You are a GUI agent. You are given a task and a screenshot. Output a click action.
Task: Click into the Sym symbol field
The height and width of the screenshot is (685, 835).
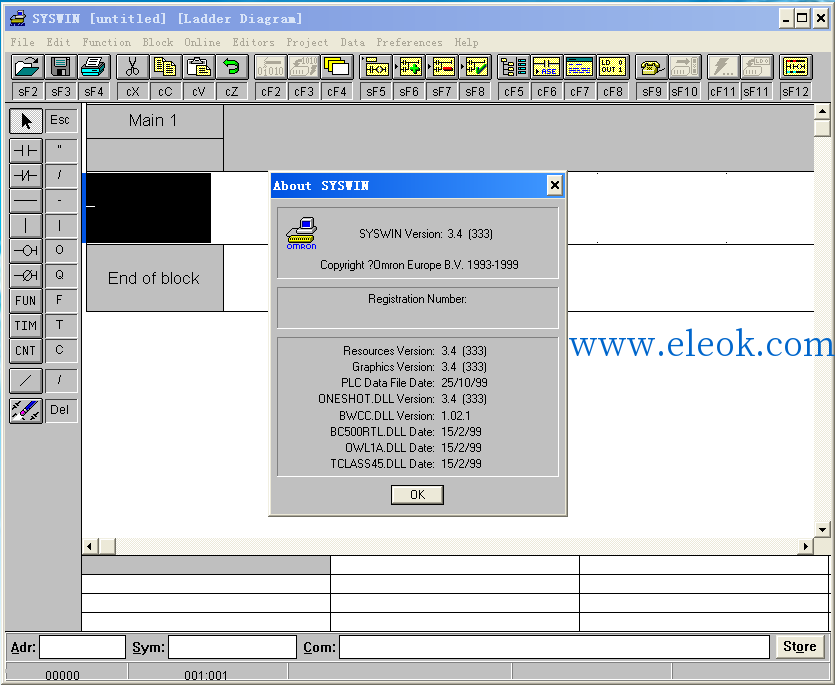(x=233, y=647)
